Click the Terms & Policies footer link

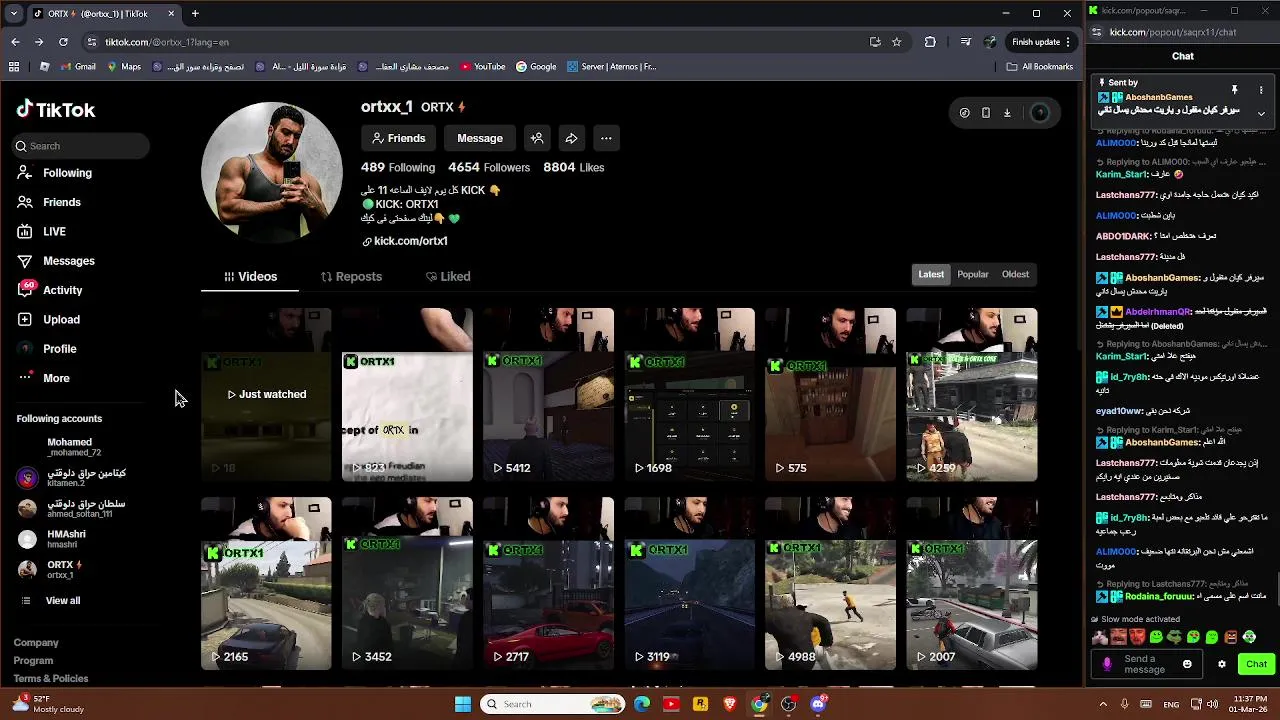pyautogui.click(x=51, y=679)
